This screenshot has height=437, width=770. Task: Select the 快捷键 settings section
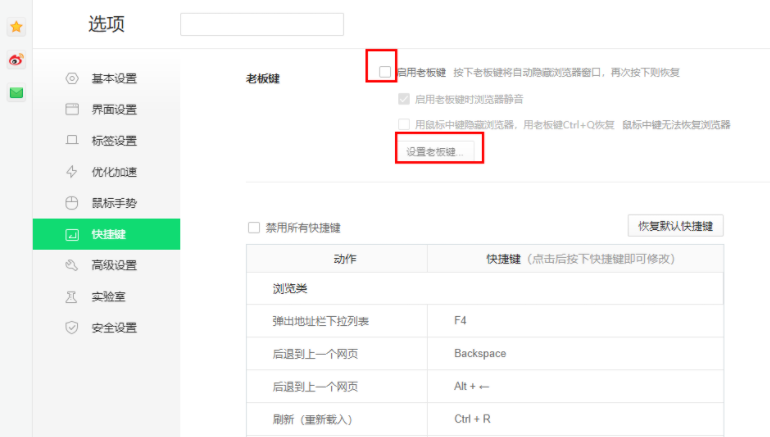pyautogui.click(x=107, y=234)
